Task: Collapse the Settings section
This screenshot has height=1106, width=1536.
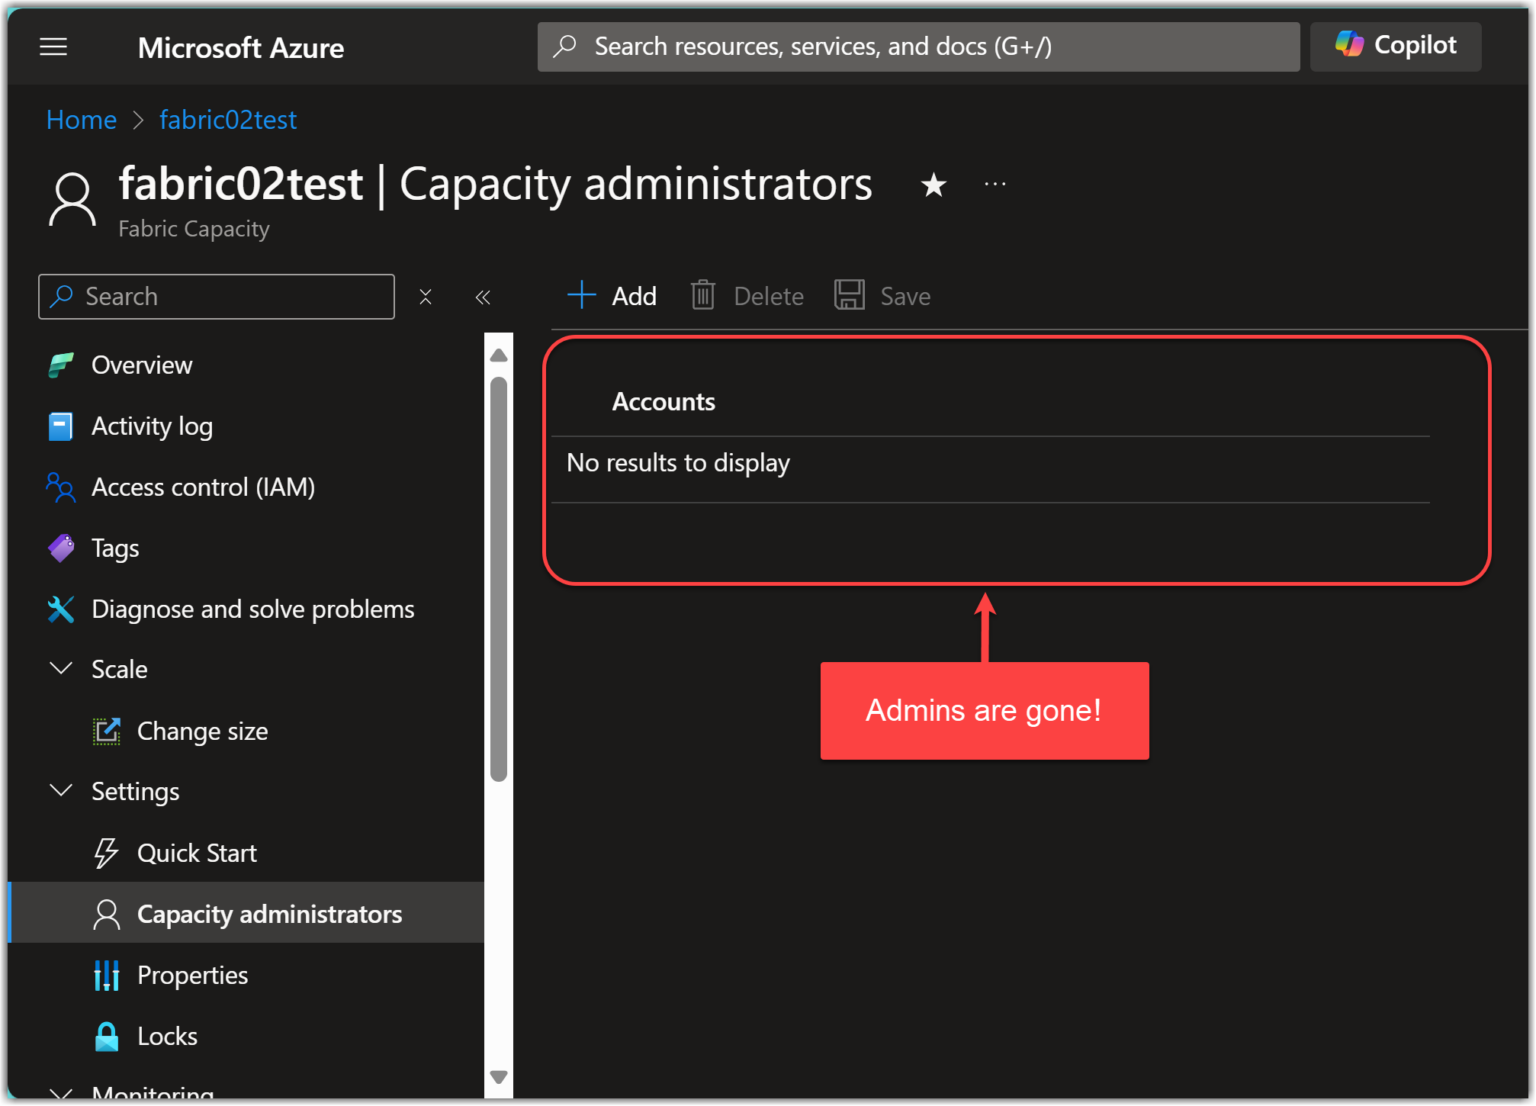Action: pyautogui.click(x=61, y=791)
